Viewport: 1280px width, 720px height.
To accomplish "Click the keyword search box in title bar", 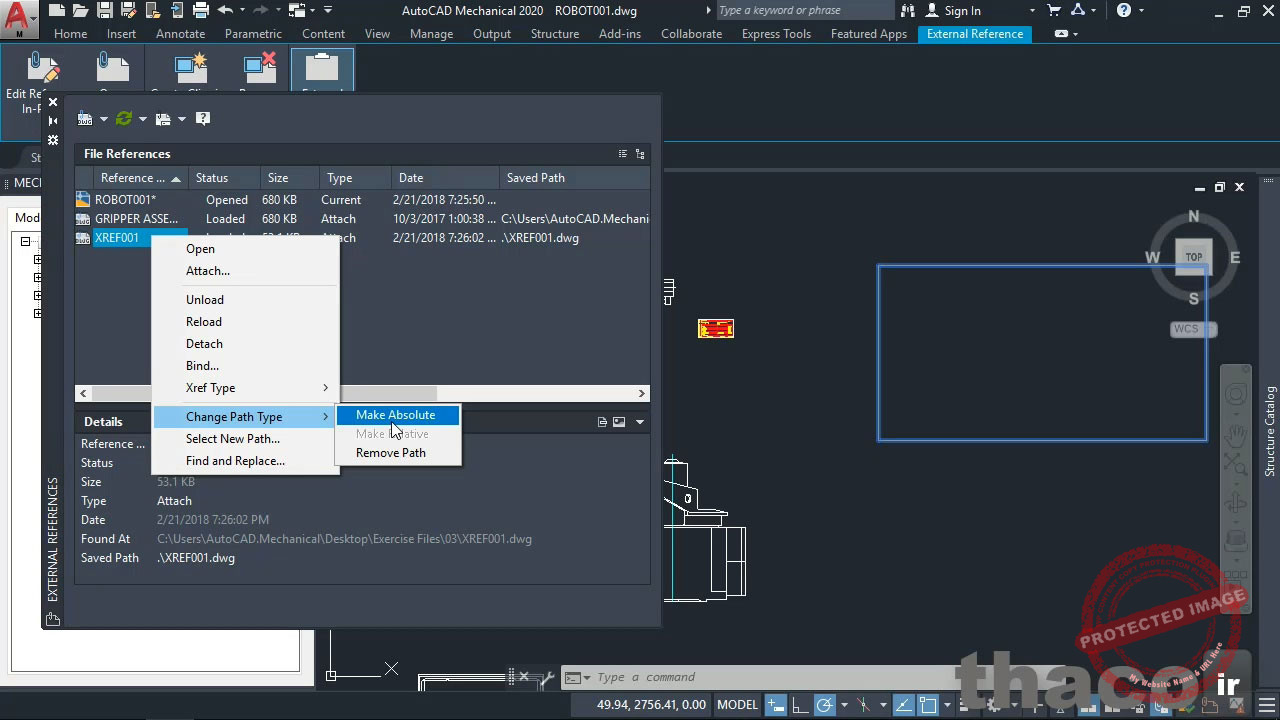I will point(805,10).
